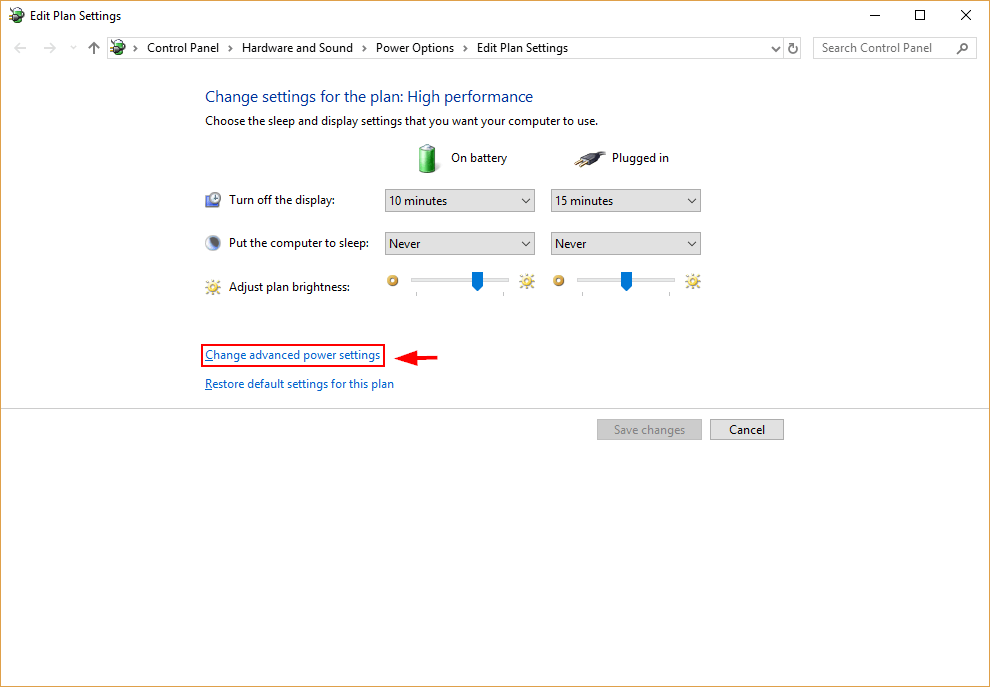
Task: Expand chevron after Power Options breadcrumb
Action: coord(465,48)
